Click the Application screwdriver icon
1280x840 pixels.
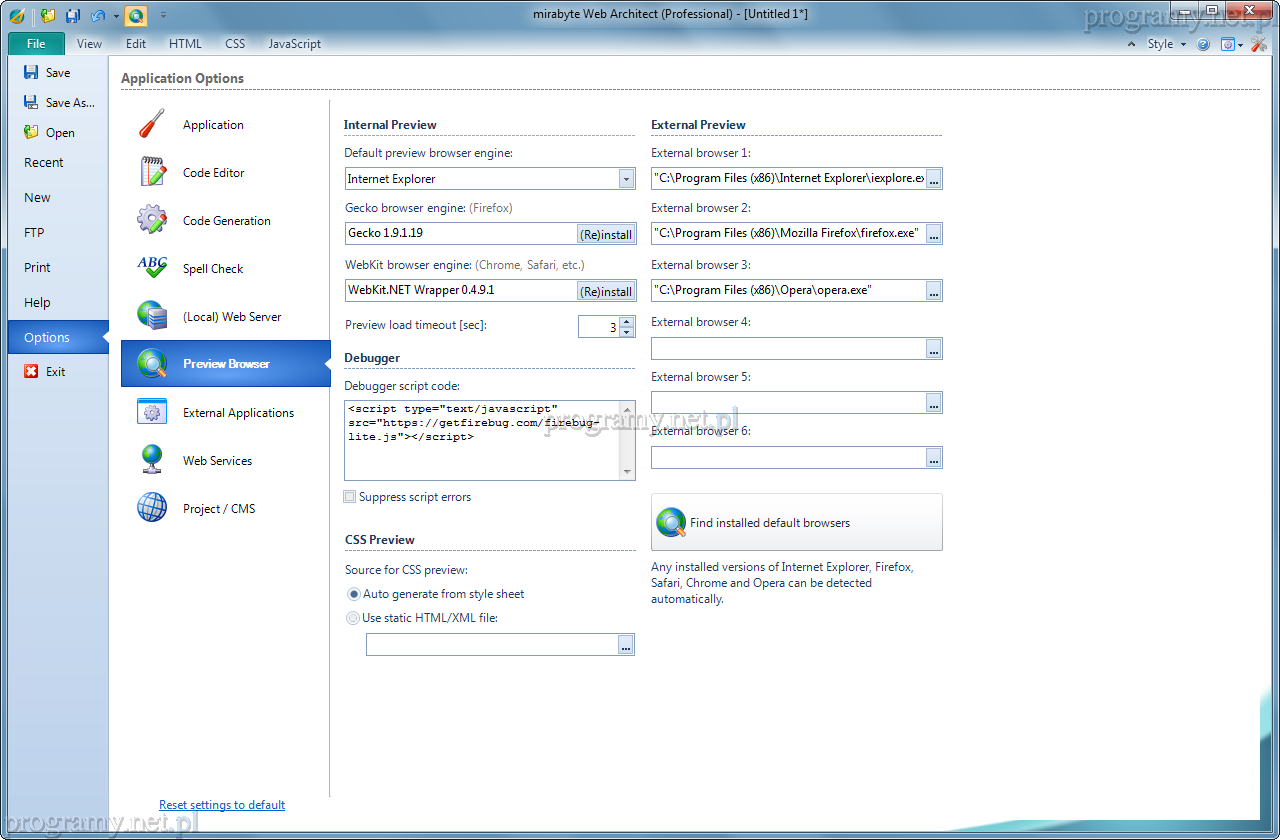pos(152,124)
